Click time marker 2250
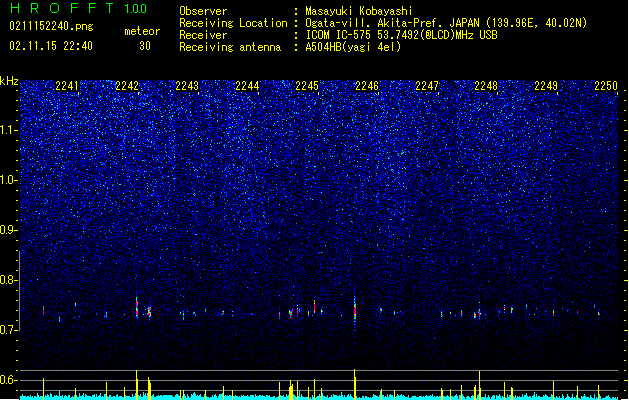 coord(606,86)
